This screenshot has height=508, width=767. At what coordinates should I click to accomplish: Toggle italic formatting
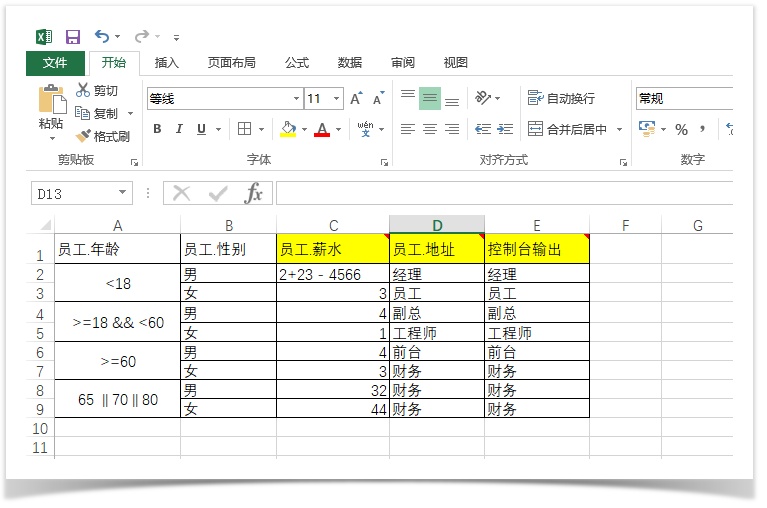pyautogui.click(x=179, y=129)
